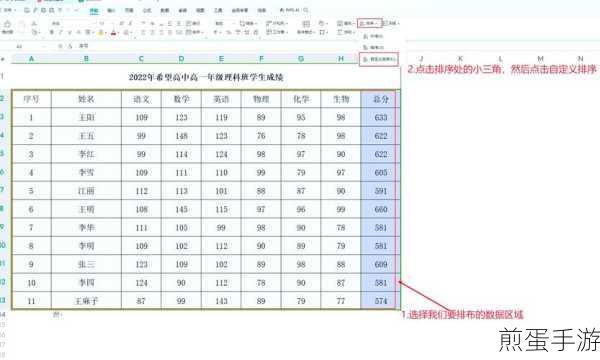
Task: Click the 序号 header cell
Action: coord(31,99)
